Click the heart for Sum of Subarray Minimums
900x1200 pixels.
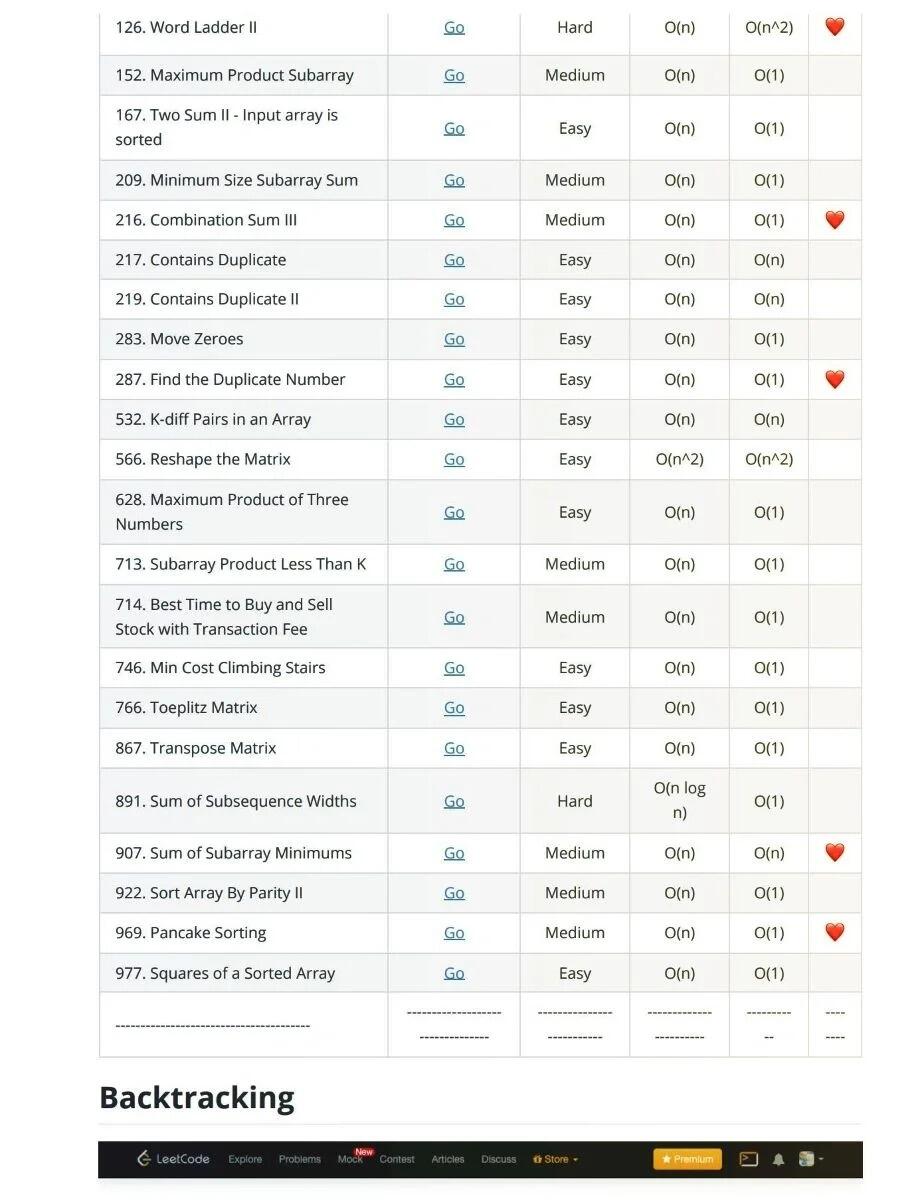coord(835,852)
